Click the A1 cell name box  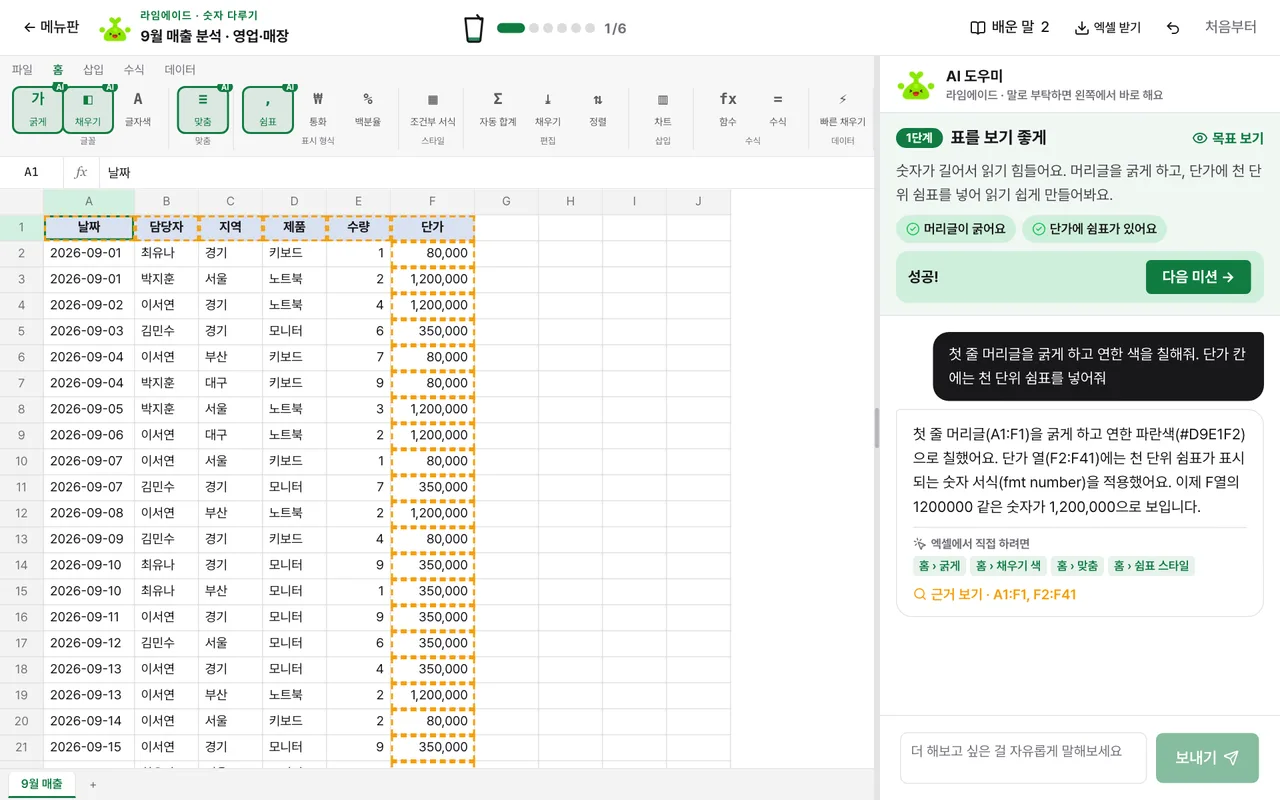point(32,172)
